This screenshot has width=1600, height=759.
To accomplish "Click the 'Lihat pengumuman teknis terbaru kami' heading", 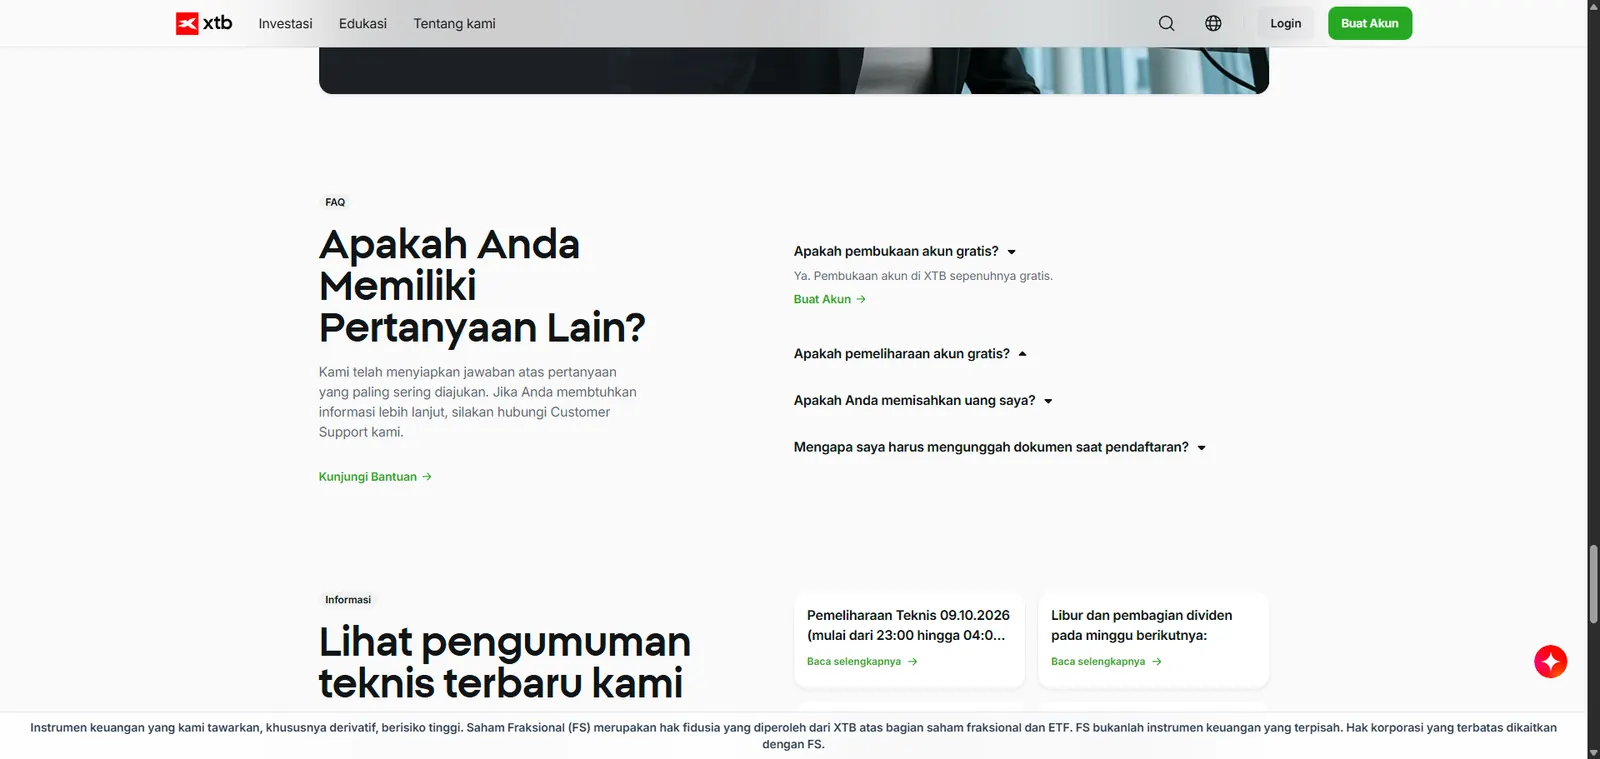I will click(505, 662).
